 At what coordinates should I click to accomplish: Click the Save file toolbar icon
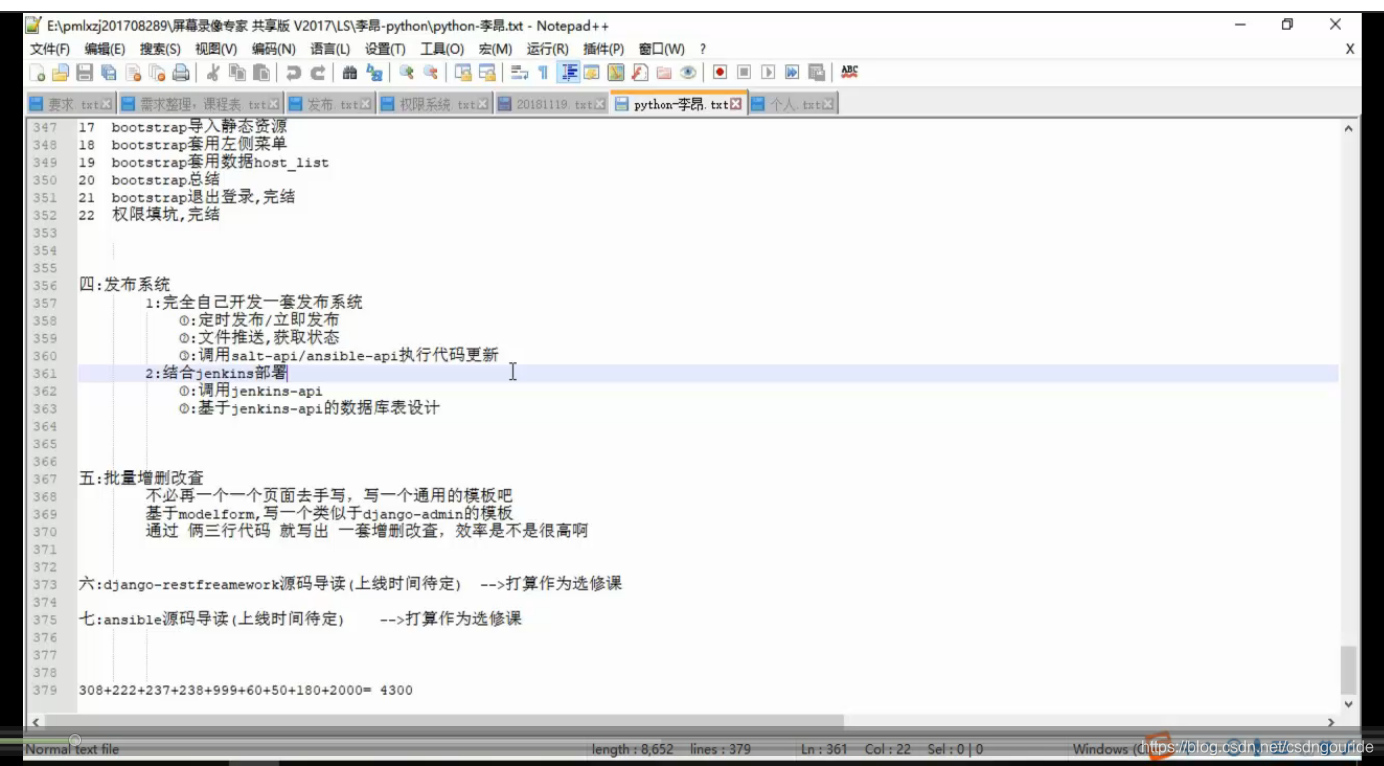tap(85, 72)
